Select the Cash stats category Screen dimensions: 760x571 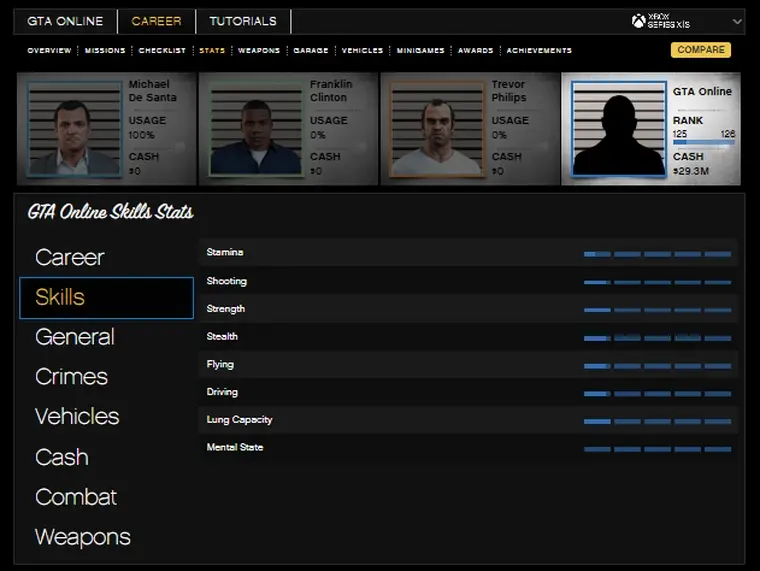[x=62, y=457]
